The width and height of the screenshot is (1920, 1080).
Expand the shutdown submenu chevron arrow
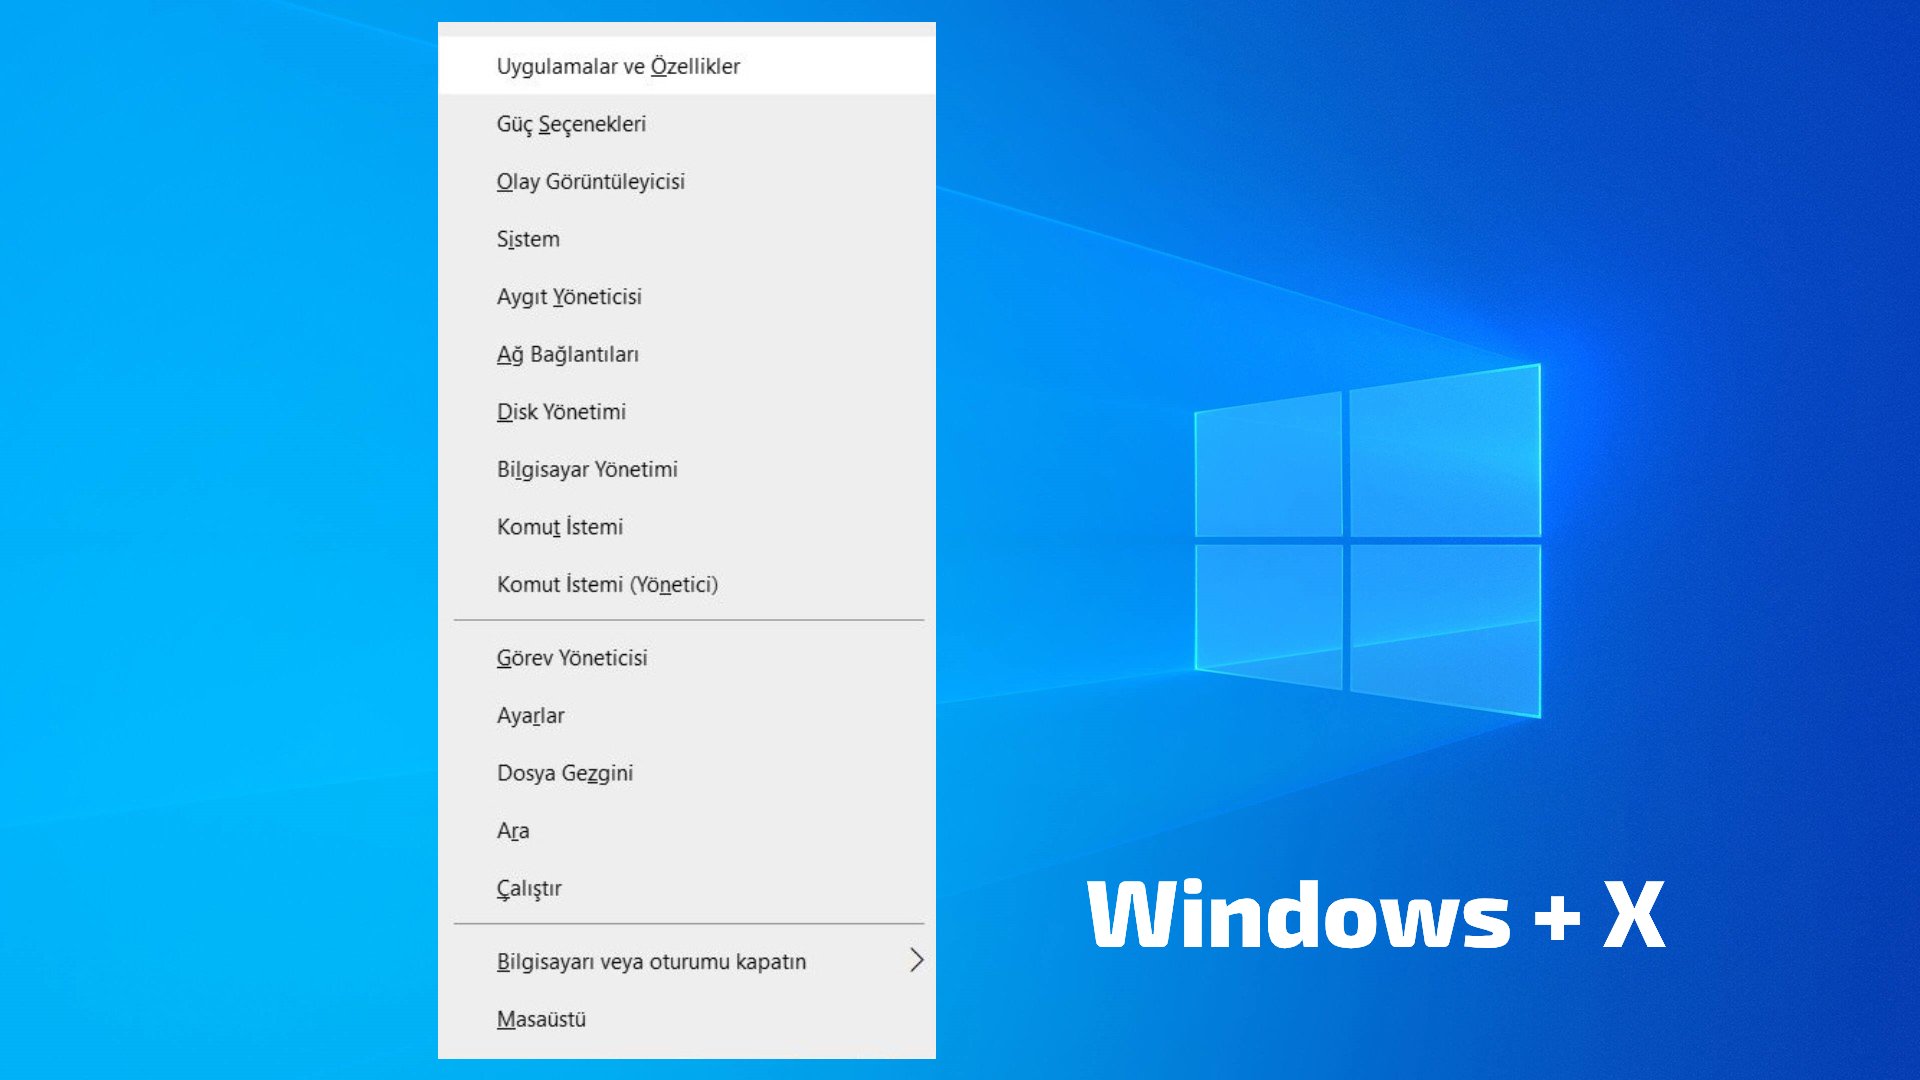(x=916, y=961)
